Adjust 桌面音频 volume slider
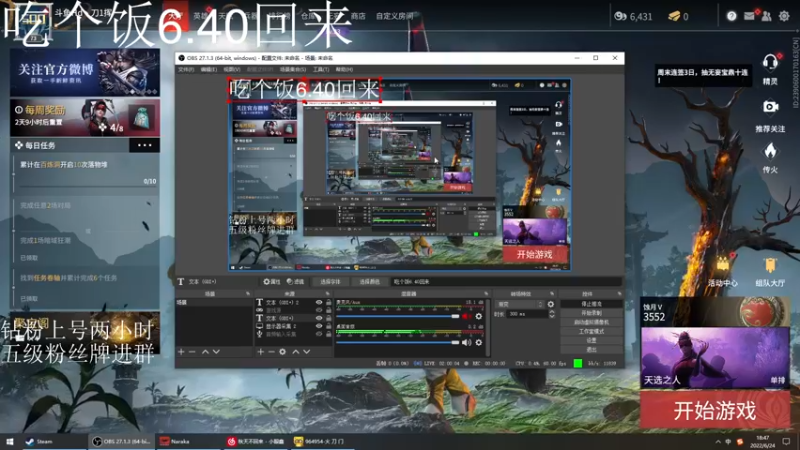 coord(398,342)
